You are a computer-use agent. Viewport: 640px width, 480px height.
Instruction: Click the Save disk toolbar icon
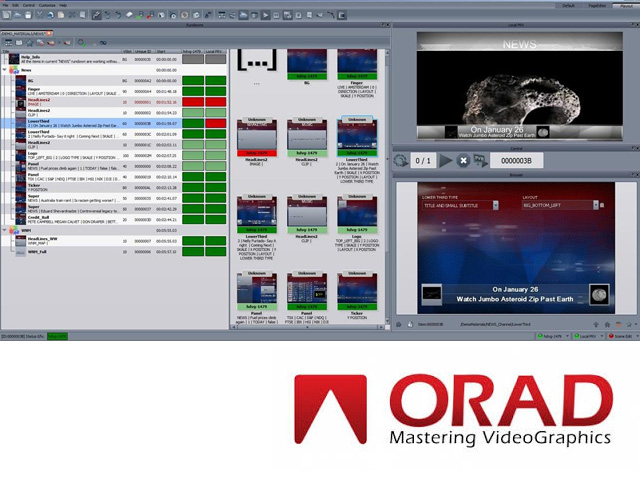click(x=28, y=16)
